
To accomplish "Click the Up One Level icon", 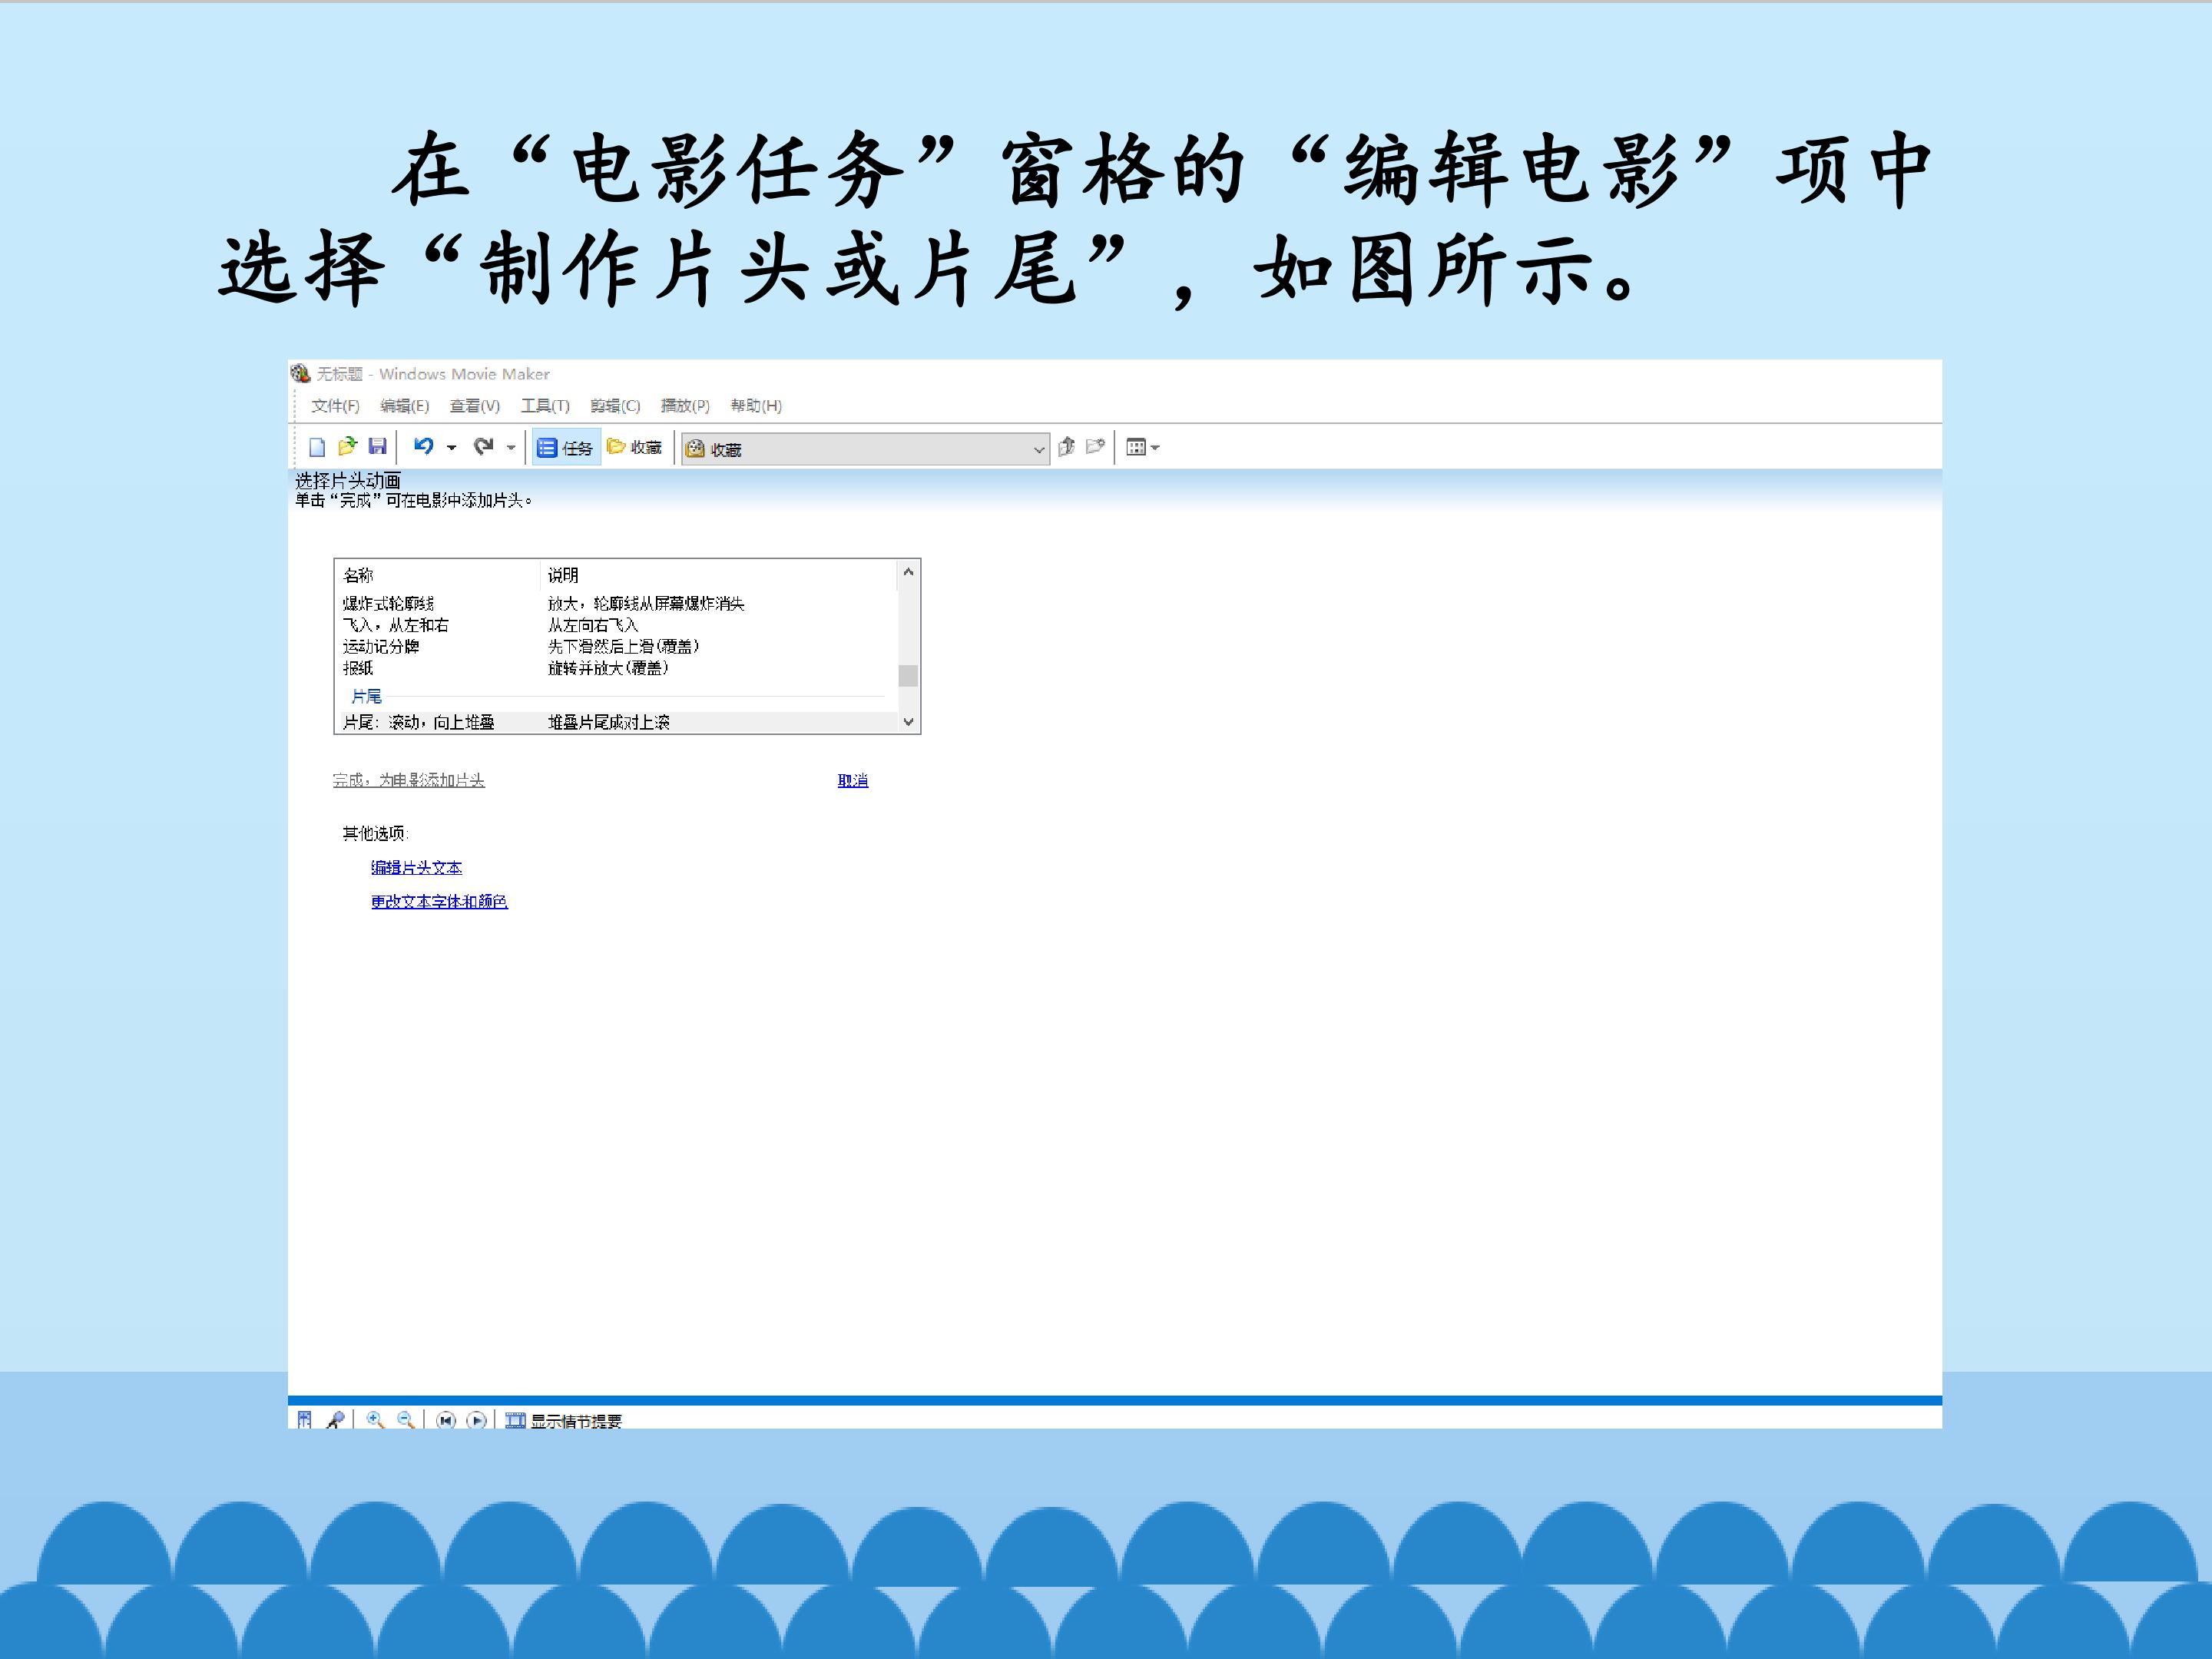I will 1066,447.
